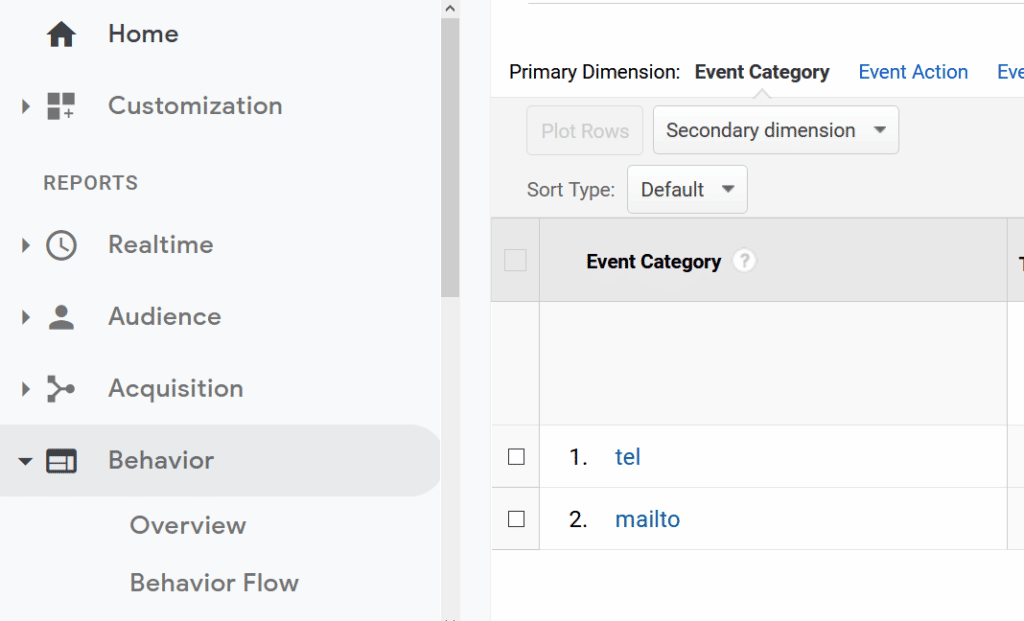Viewport: 1024px width, 621px height.
Task: Tick the select-all checkbox in table header
Action: (515, 261)
